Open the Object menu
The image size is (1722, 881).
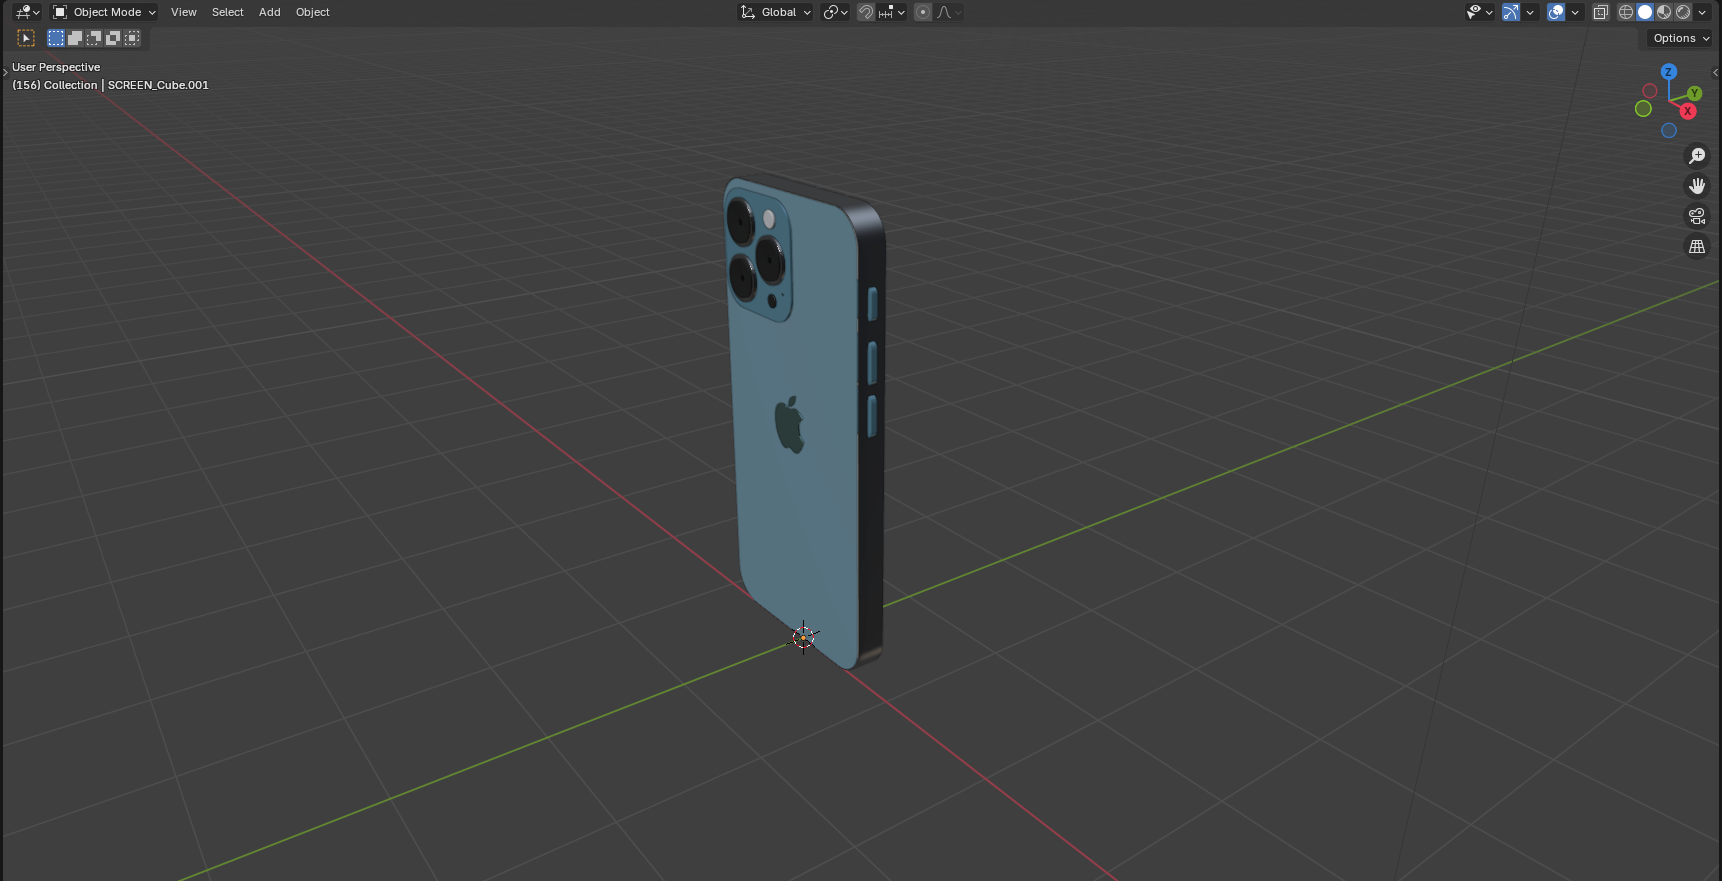(x=313, y=12)
